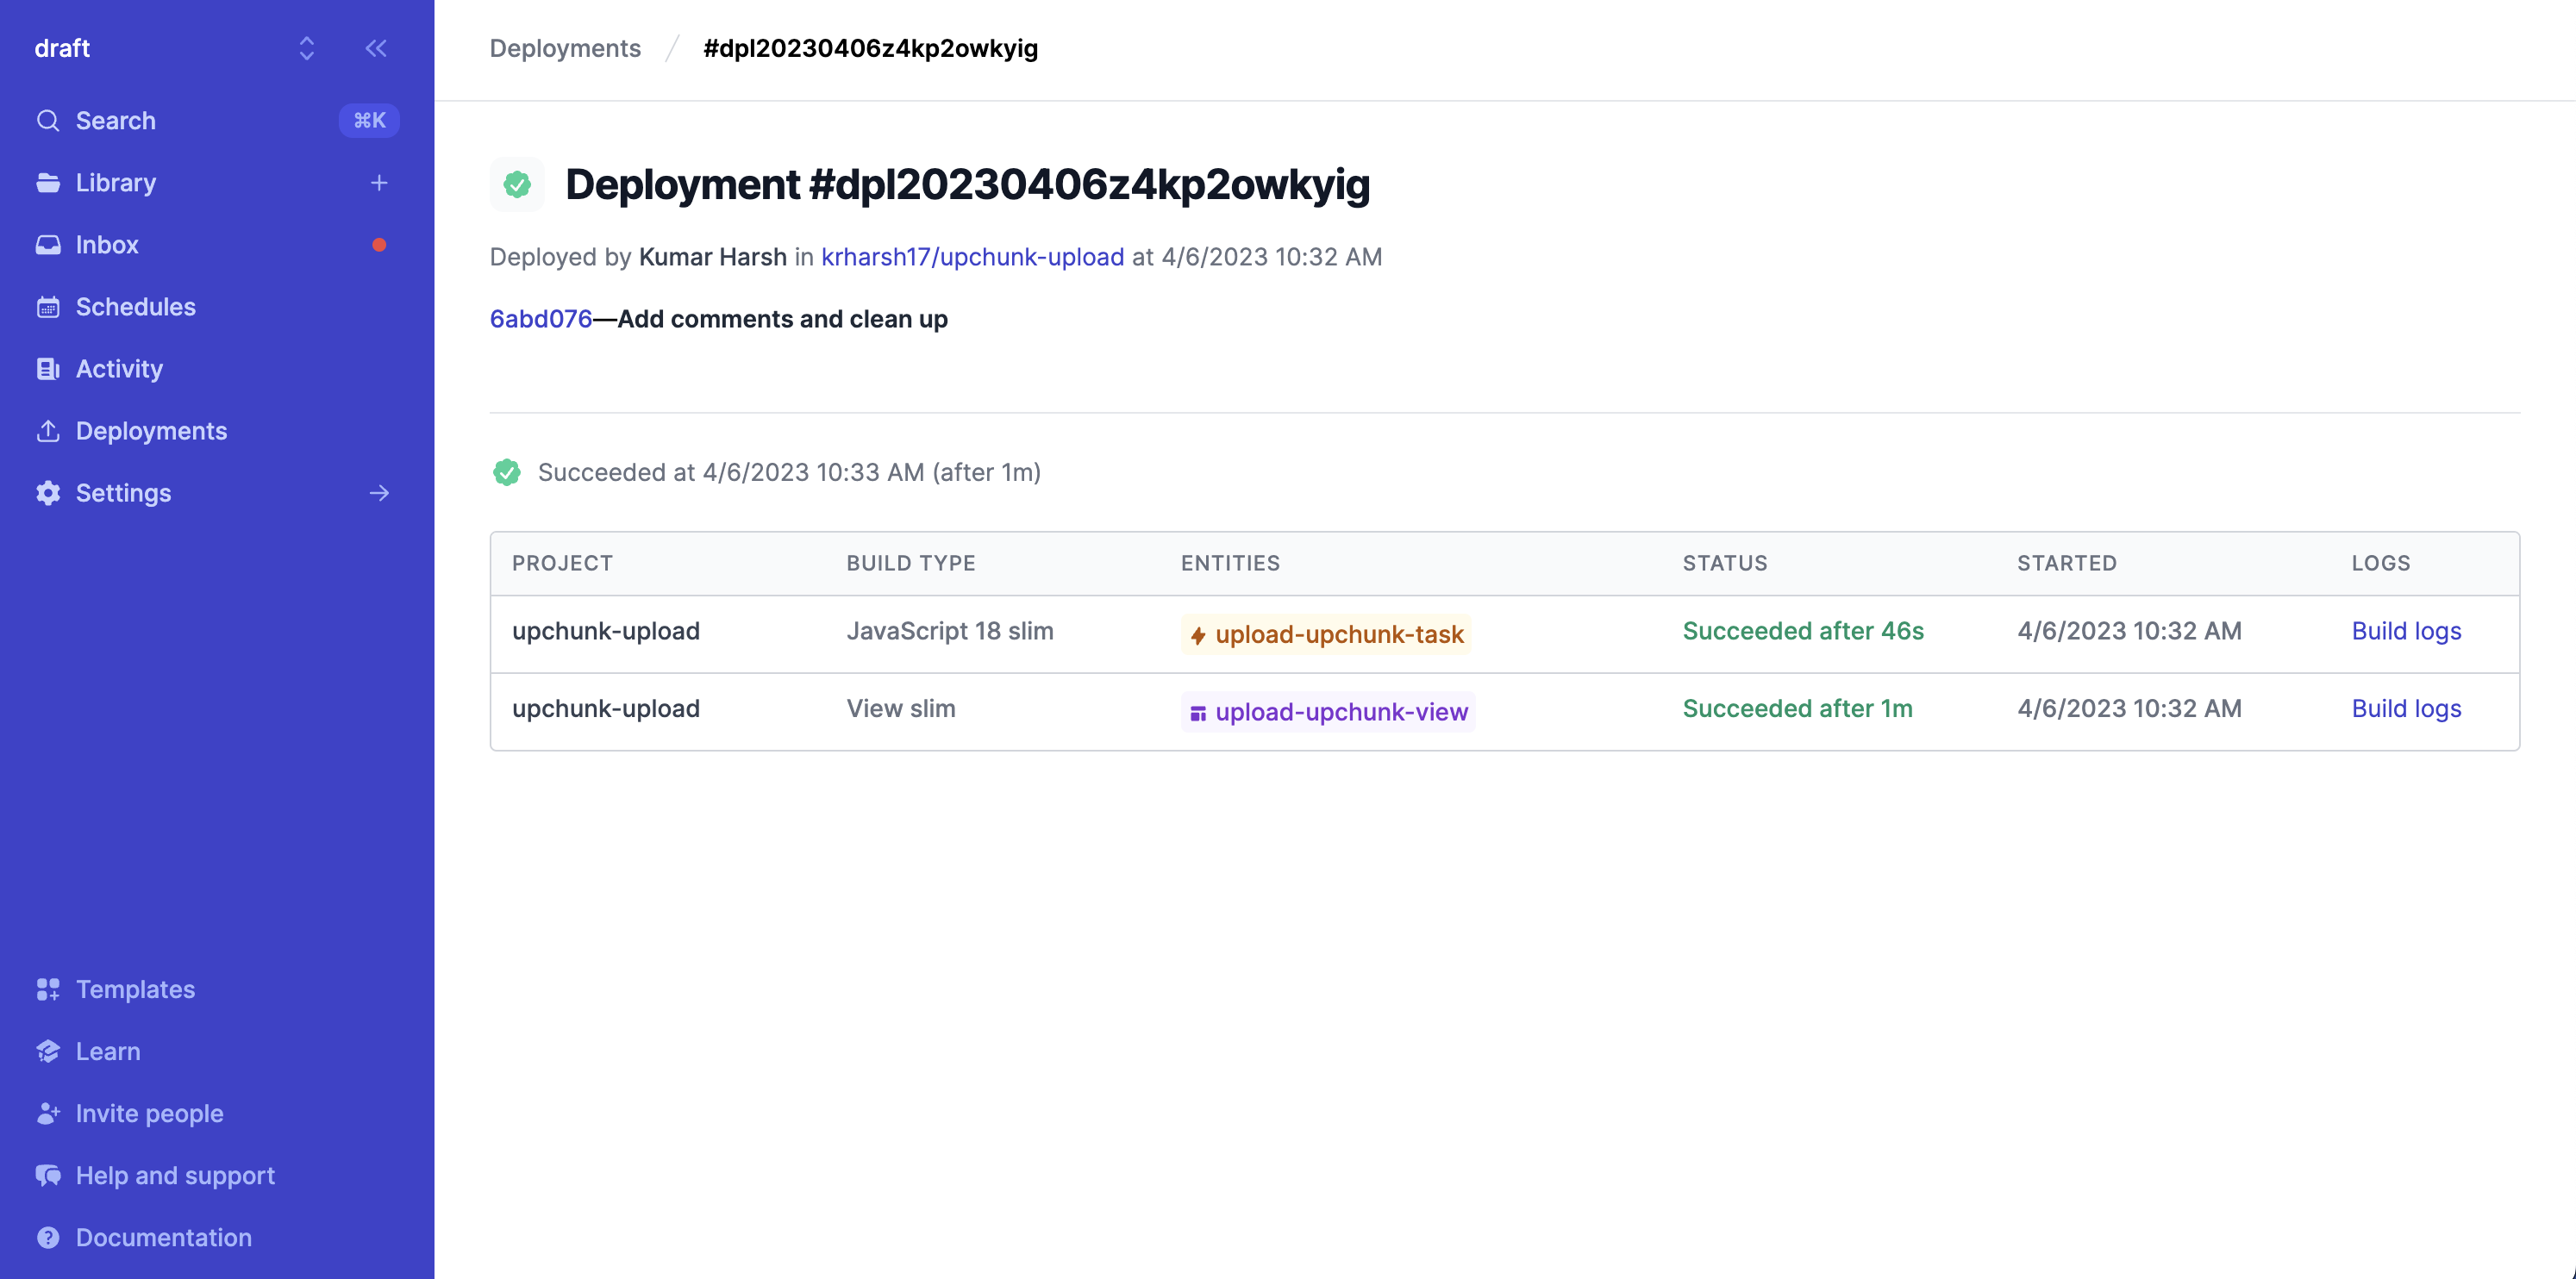This screenshot has height=1279, width=2576.
Task: Click the Deployments breadcrumb
Action: point(565,48)
